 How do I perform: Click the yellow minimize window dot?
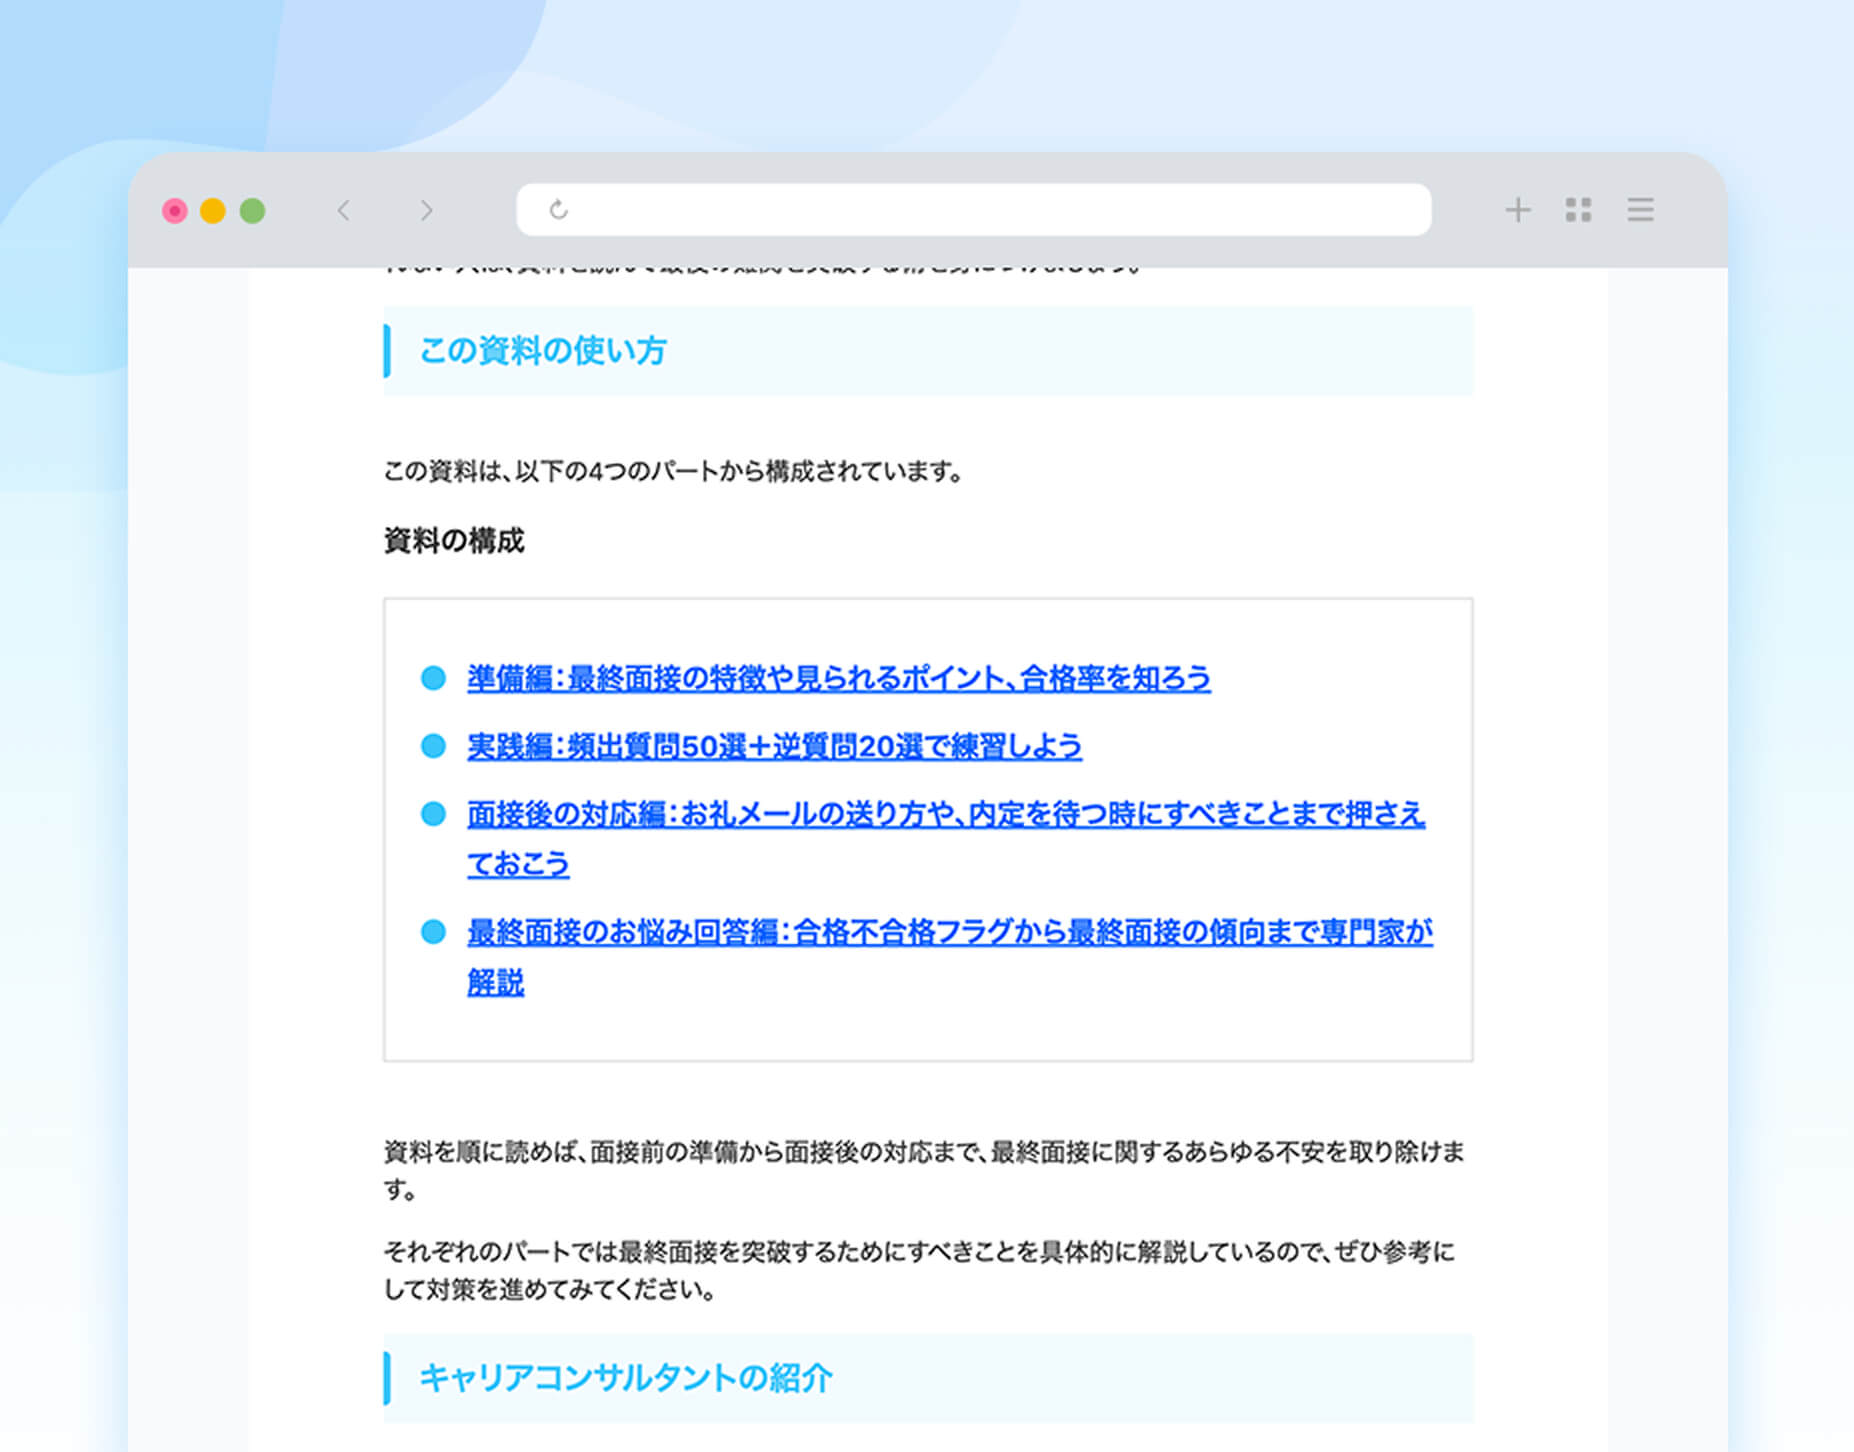point(213,211)
